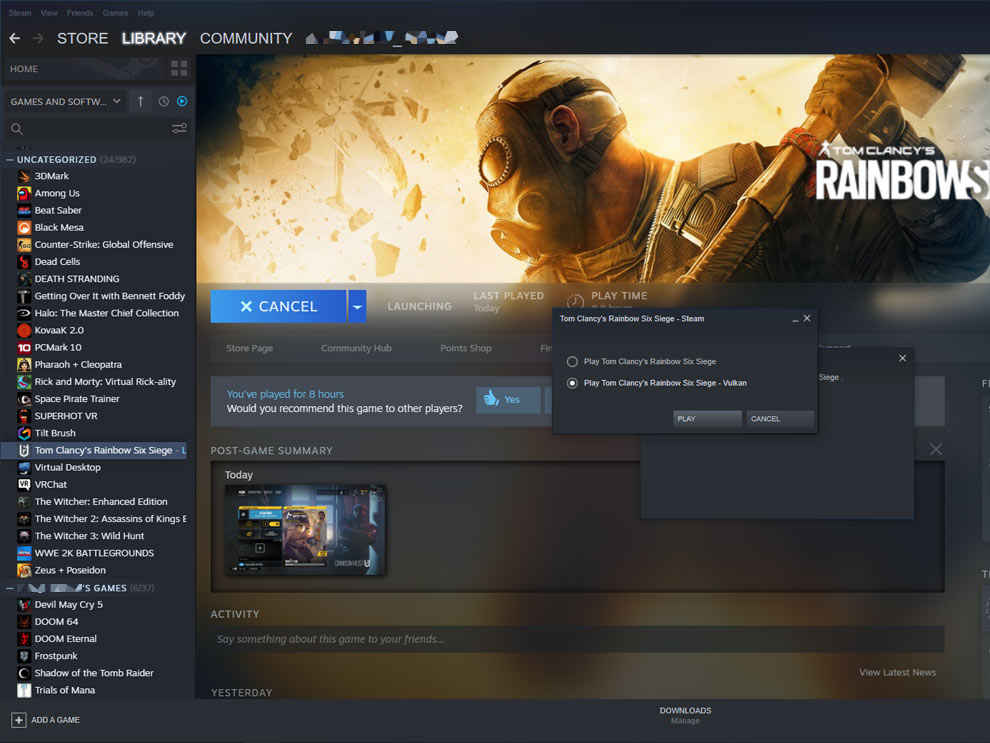The width and height of the screenshot is (990, 743).
Task: Go forward with the right arrow
Action: (39, 39)
